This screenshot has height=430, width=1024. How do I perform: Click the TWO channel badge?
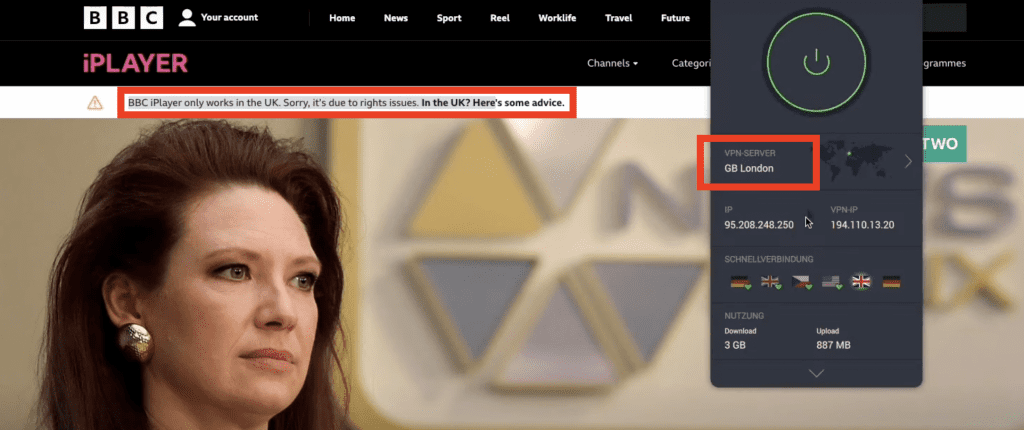click(944, 144)
